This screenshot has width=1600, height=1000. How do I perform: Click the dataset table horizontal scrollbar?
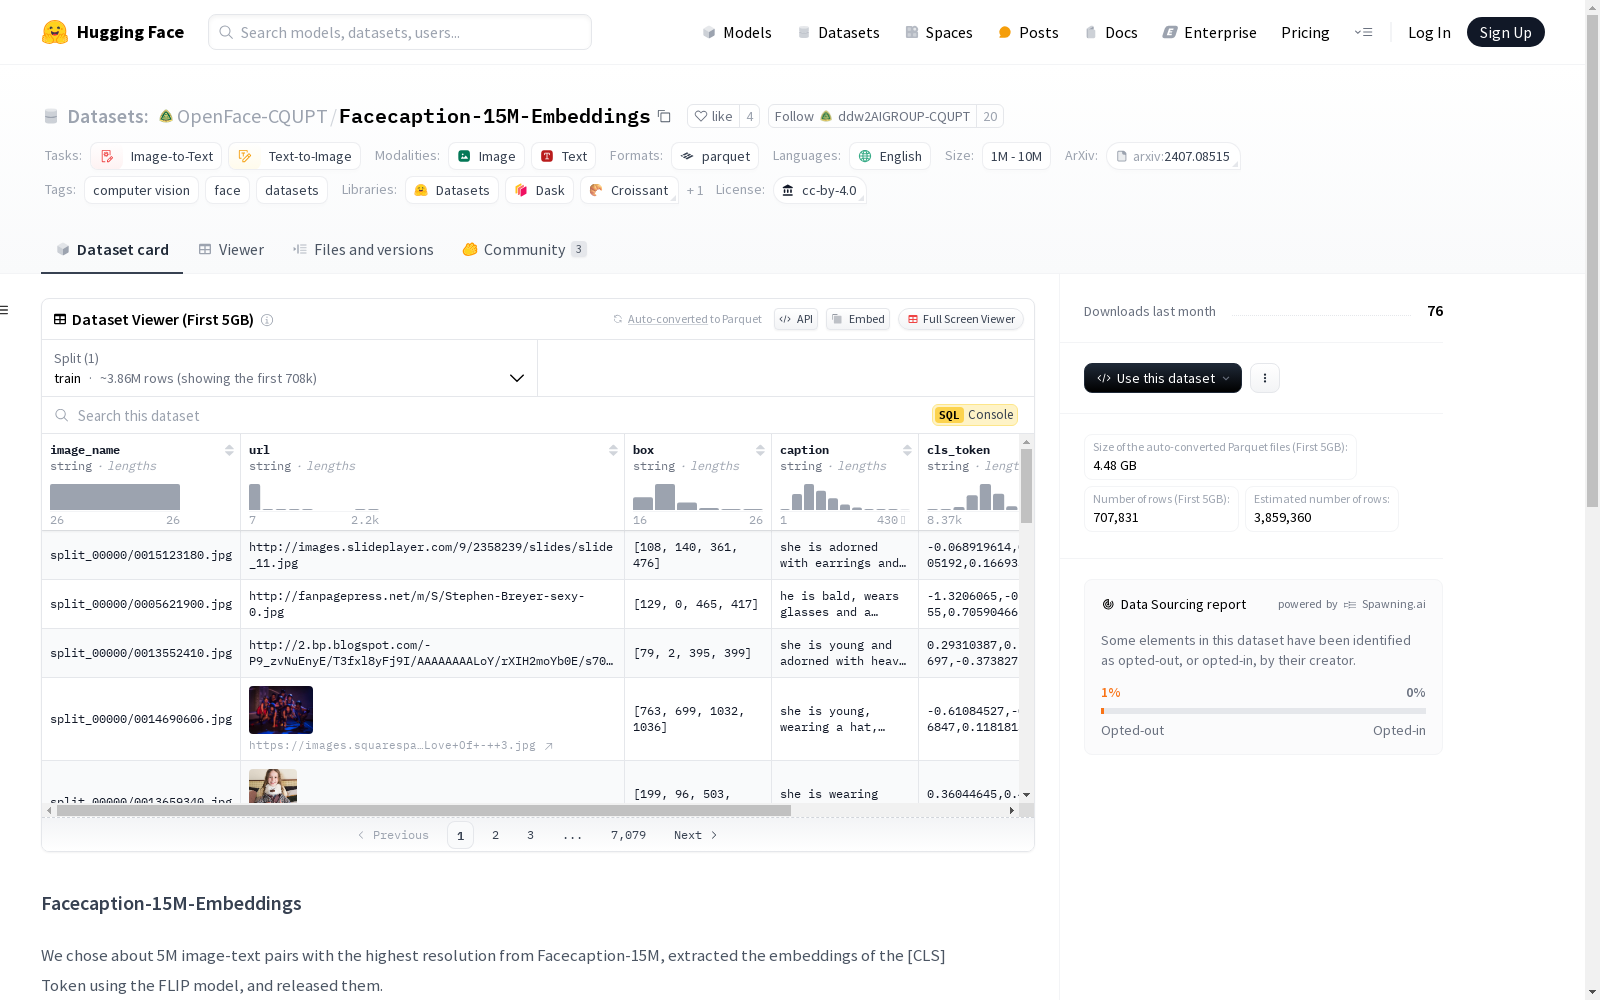pyautogui.click(x=424, y=811)
